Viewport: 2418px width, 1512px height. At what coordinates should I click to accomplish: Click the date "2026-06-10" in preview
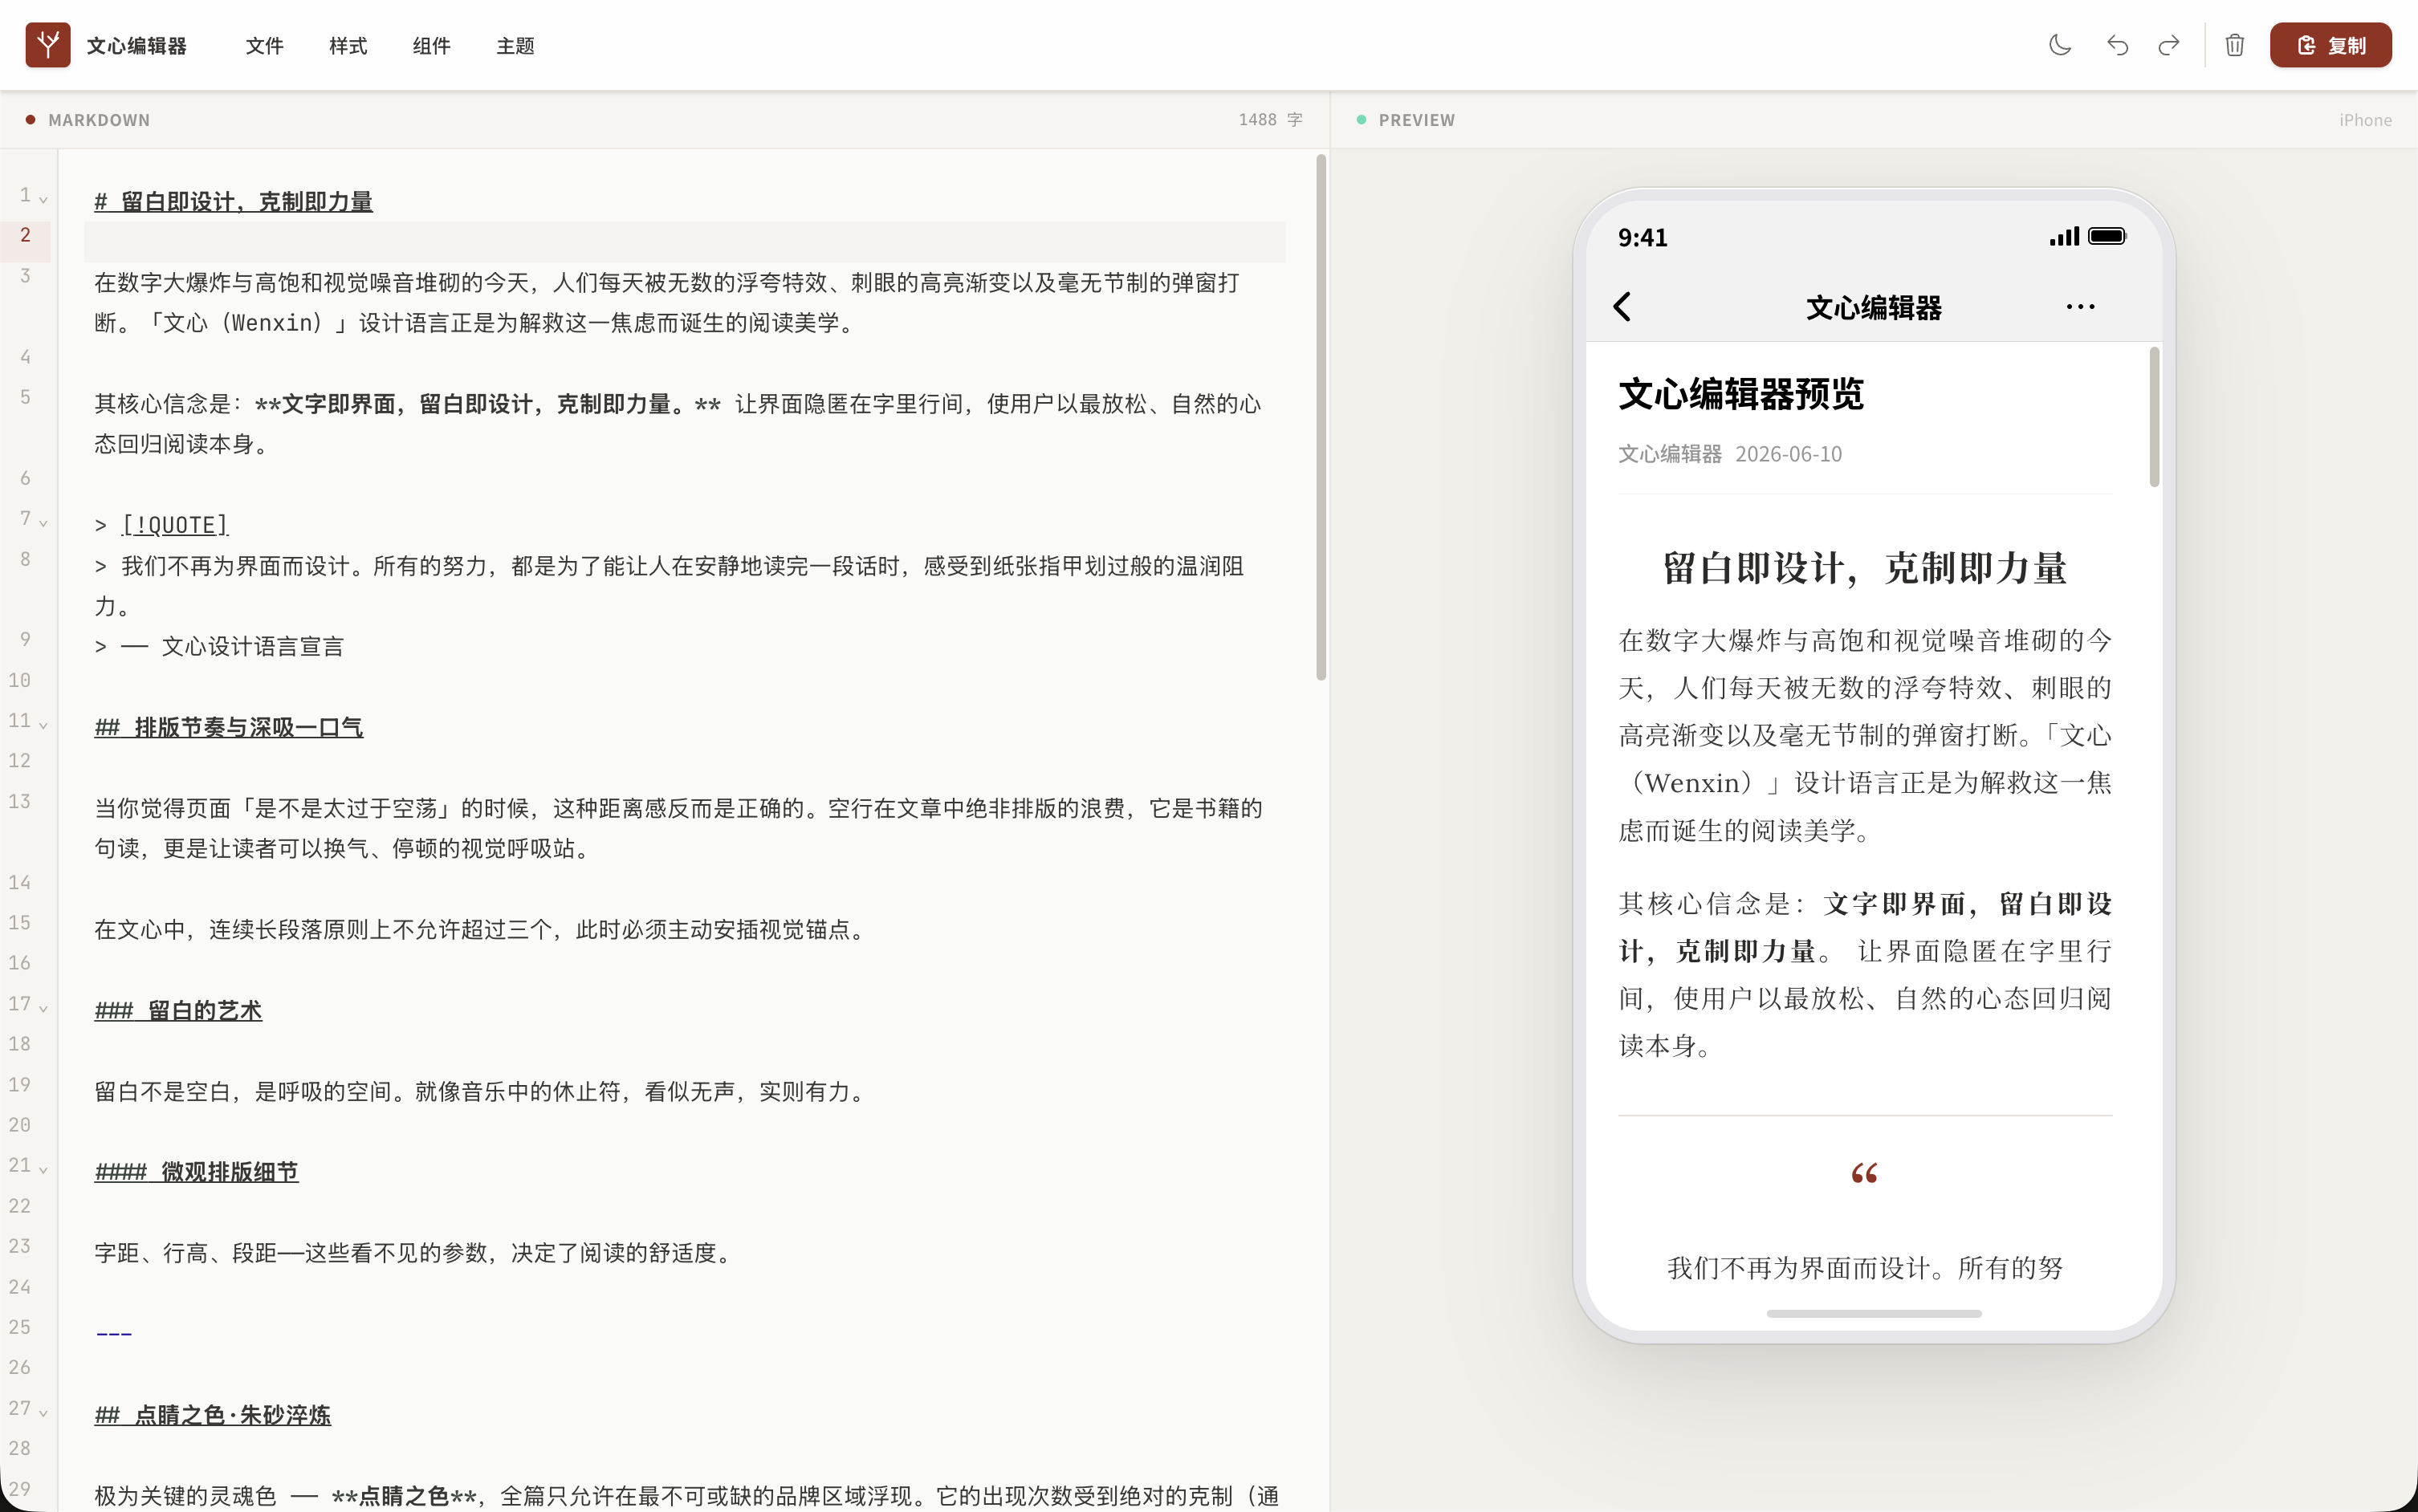[x=1788, y=454]
